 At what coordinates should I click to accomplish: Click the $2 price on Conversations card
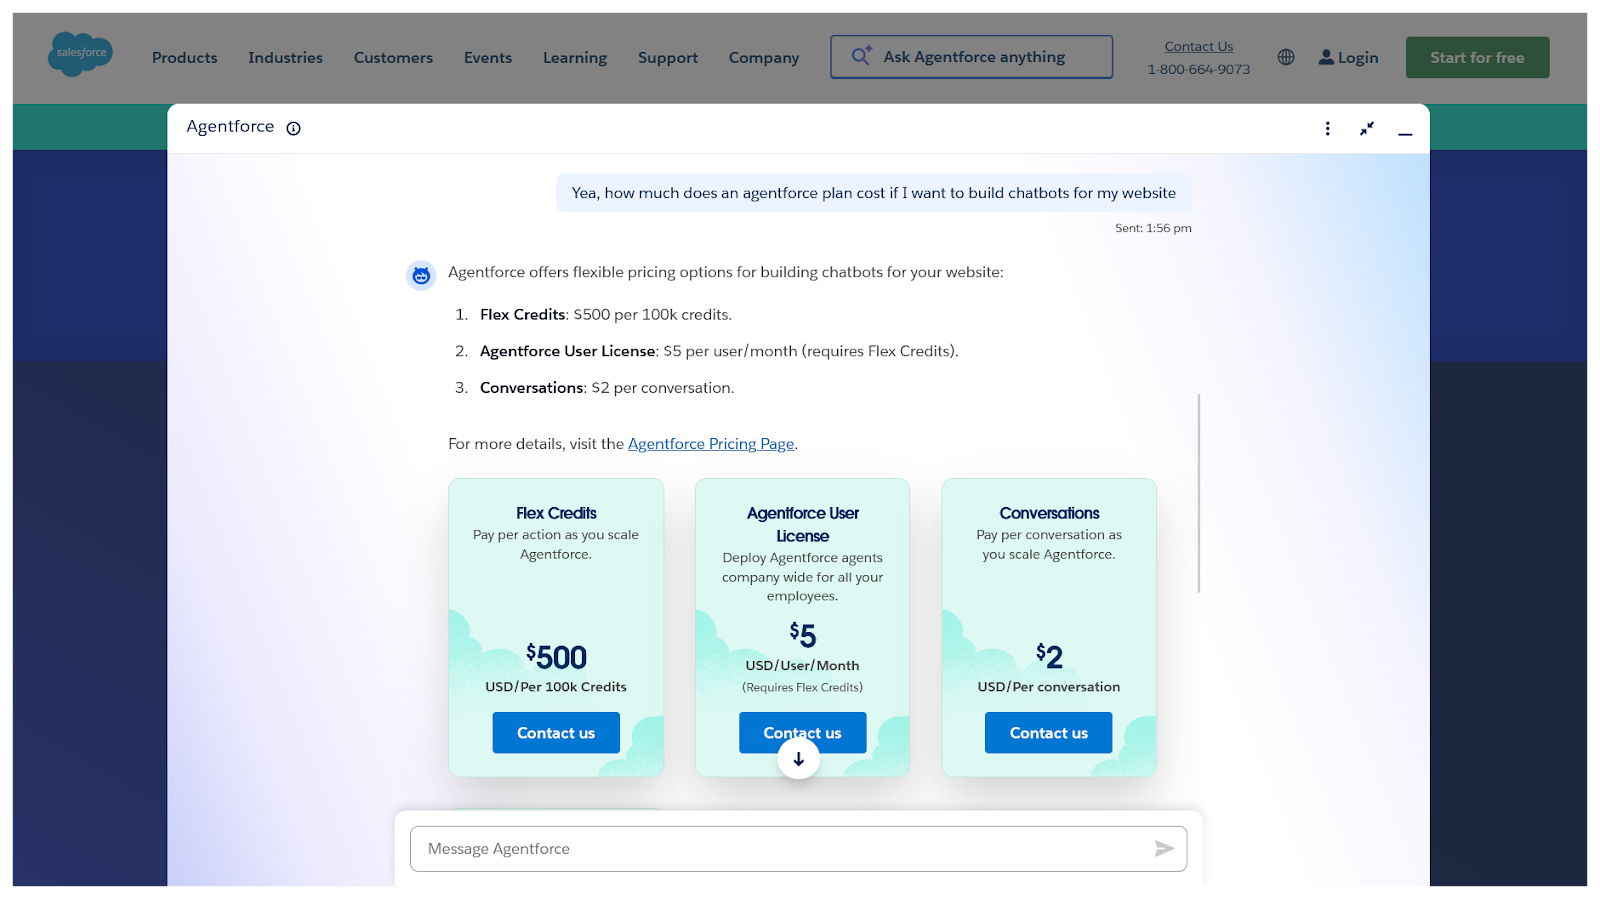(1049, 655)
